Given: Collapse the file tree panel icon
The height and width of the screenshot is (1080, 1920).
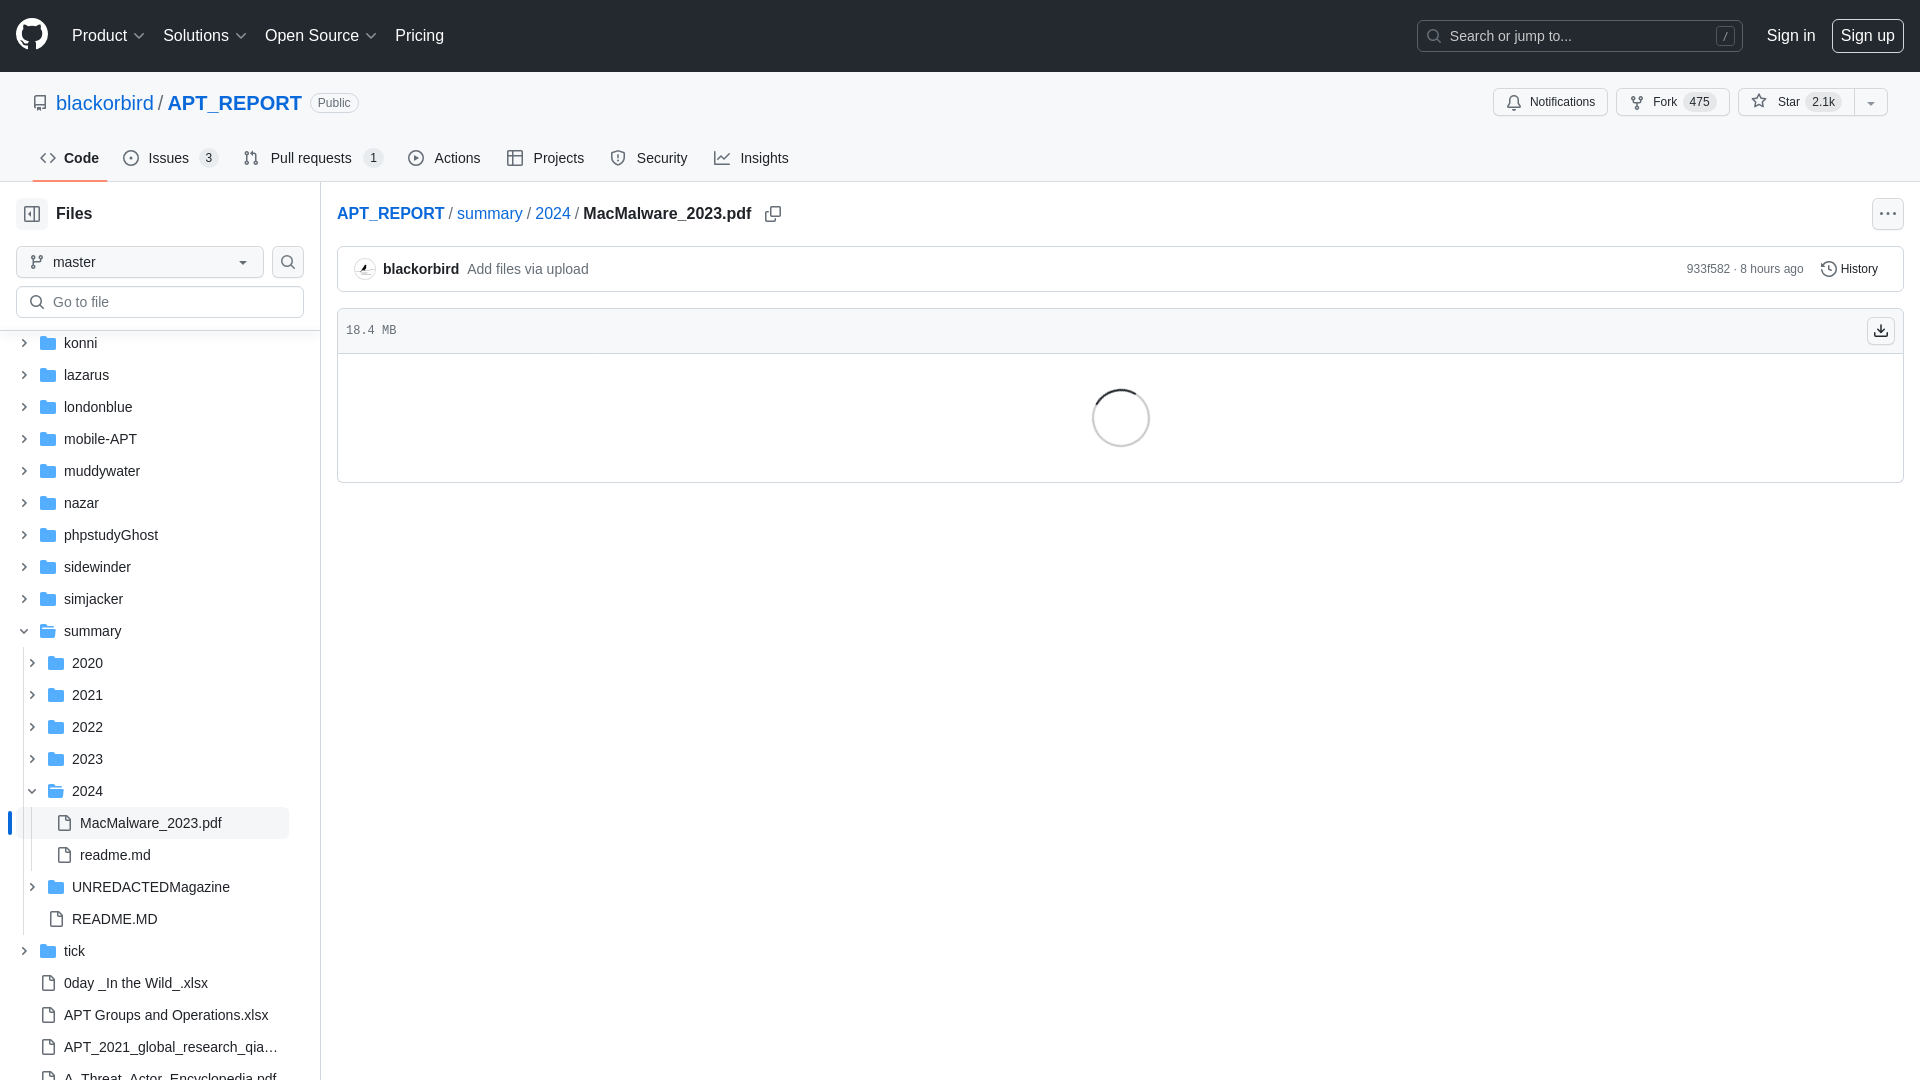Looking at the screenshot, I should click(32, 214).
